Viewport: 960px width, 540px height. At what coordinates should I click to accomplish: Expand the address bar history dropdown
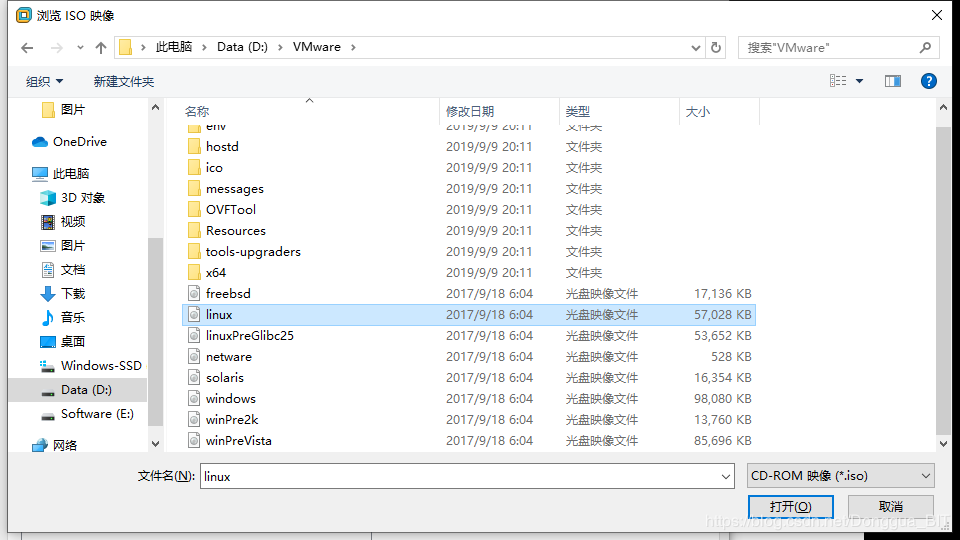tap(696, 48)
